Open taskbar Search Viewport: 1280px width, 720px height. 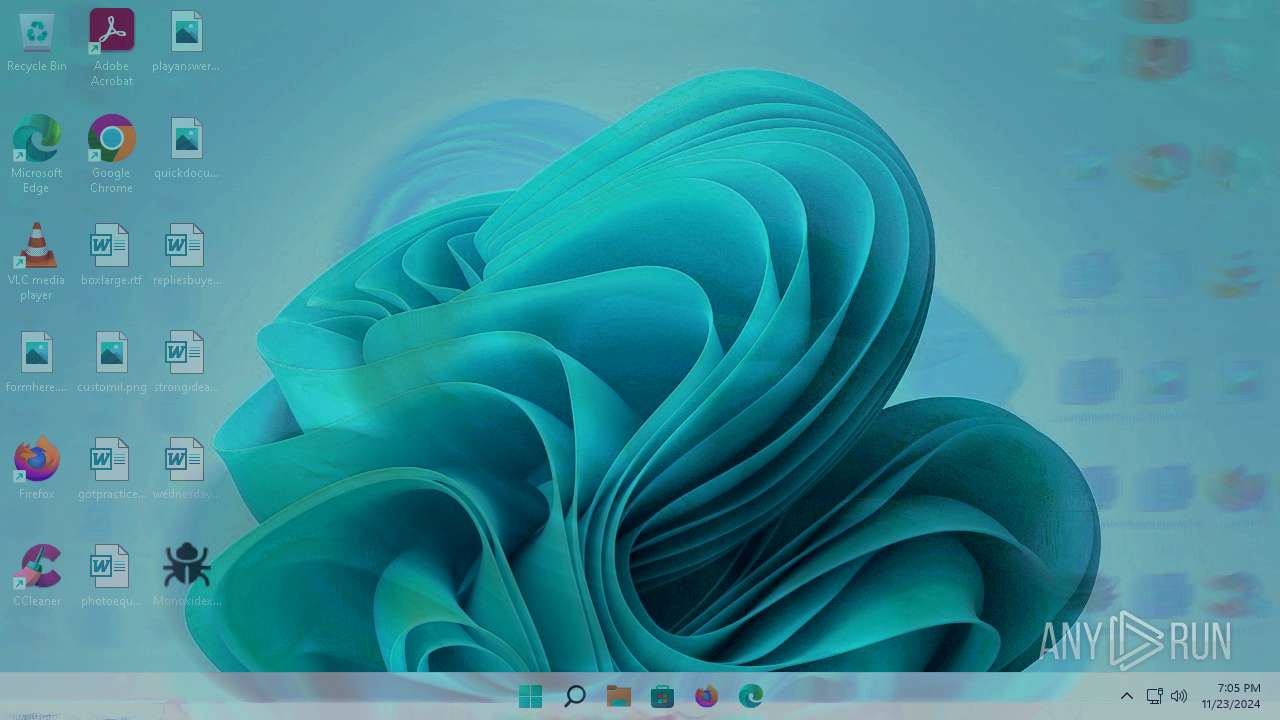pyautogui.click(x=575, y=696)
